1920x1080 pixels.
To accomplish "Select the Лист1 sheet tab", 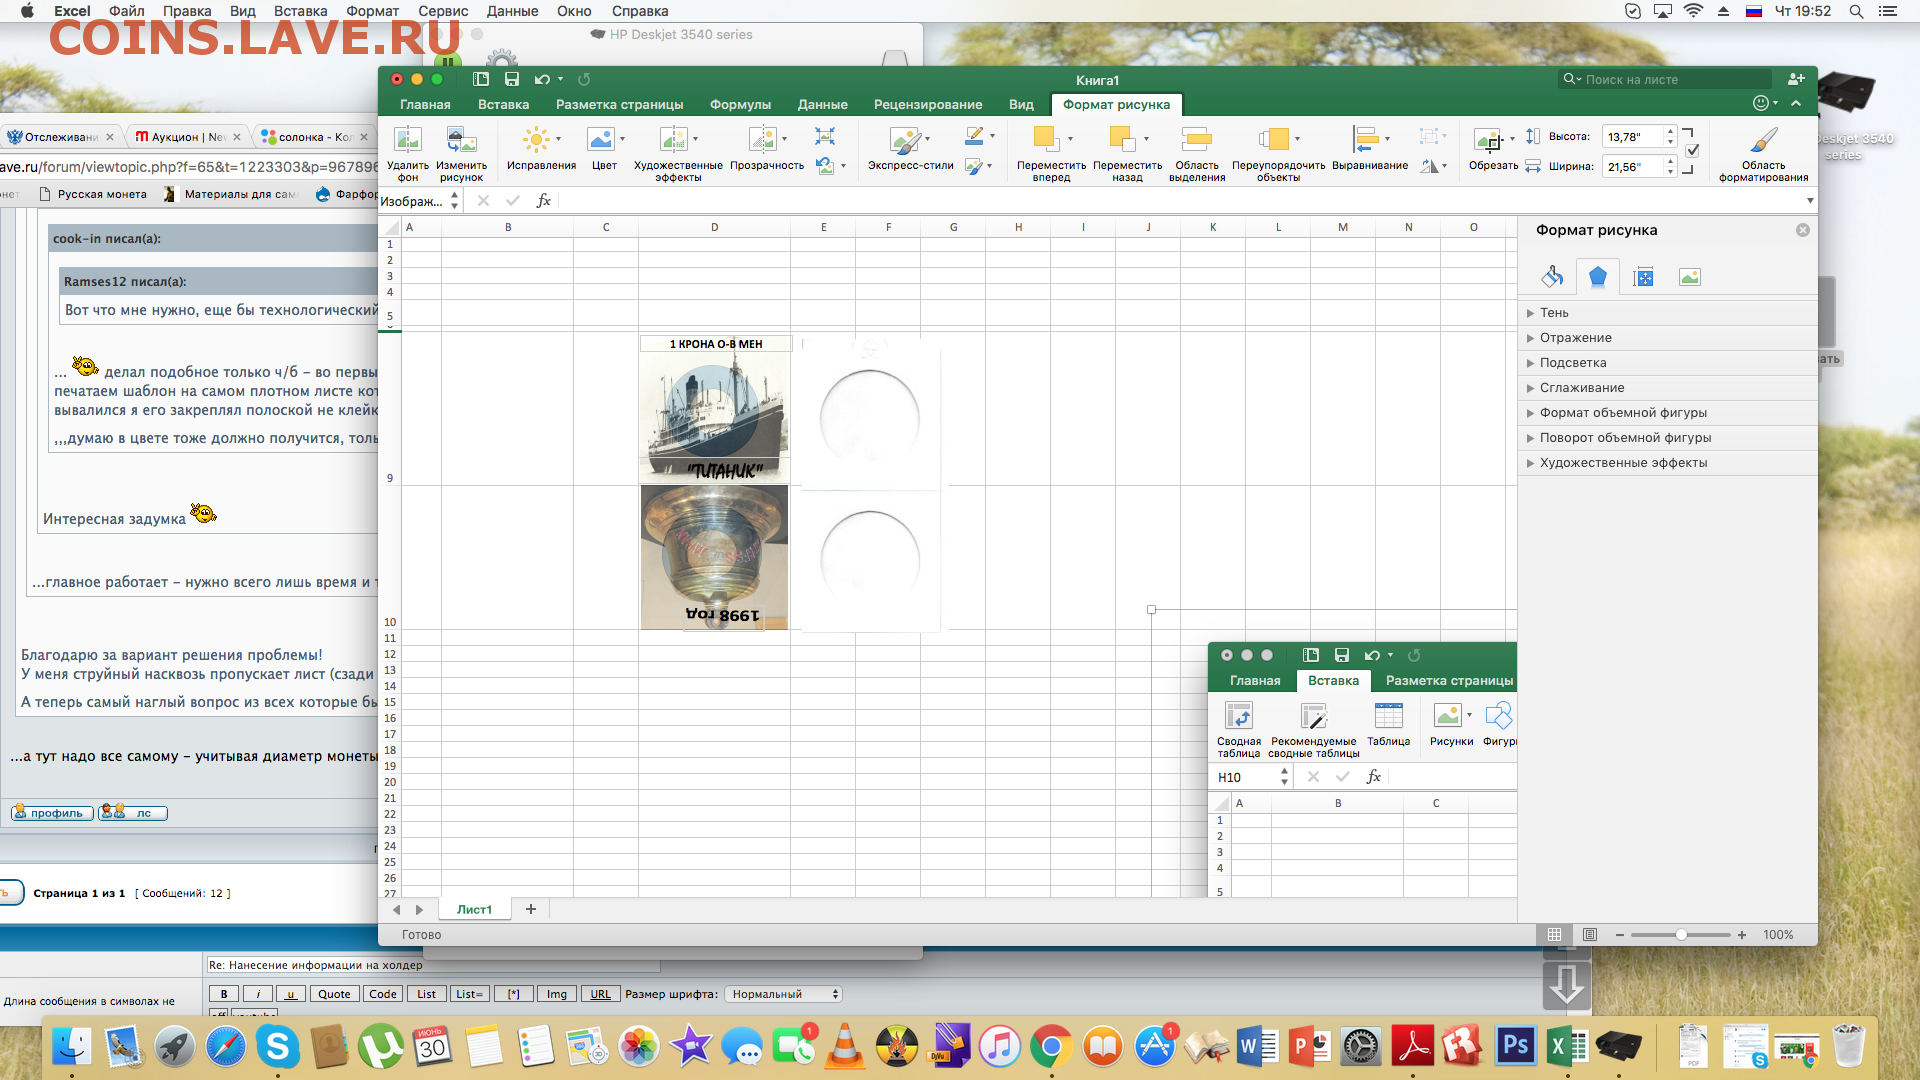I will 474,909.
